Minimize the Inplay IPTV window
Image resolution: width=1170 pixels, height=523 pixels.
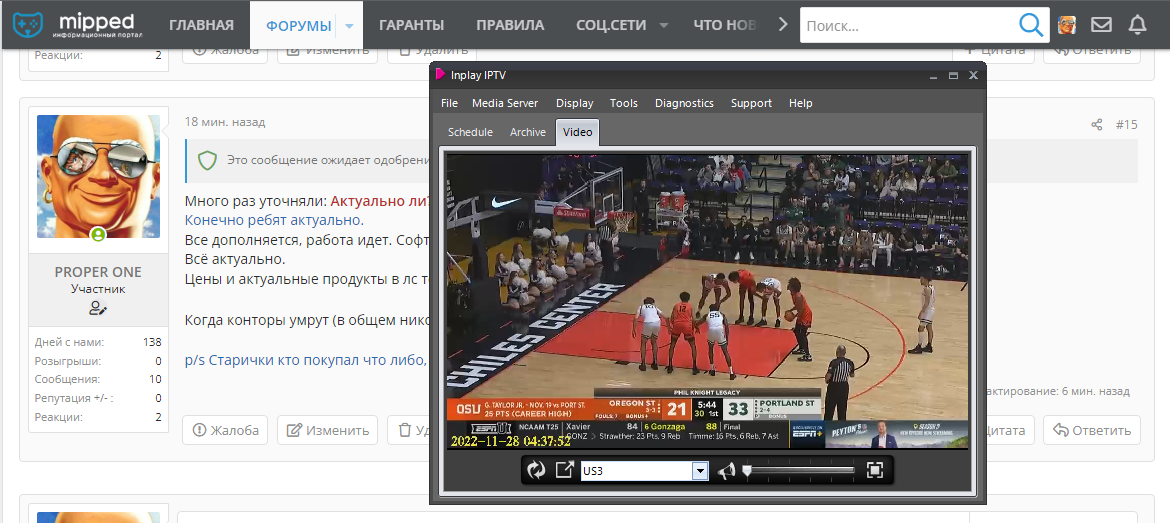(933, 75)
